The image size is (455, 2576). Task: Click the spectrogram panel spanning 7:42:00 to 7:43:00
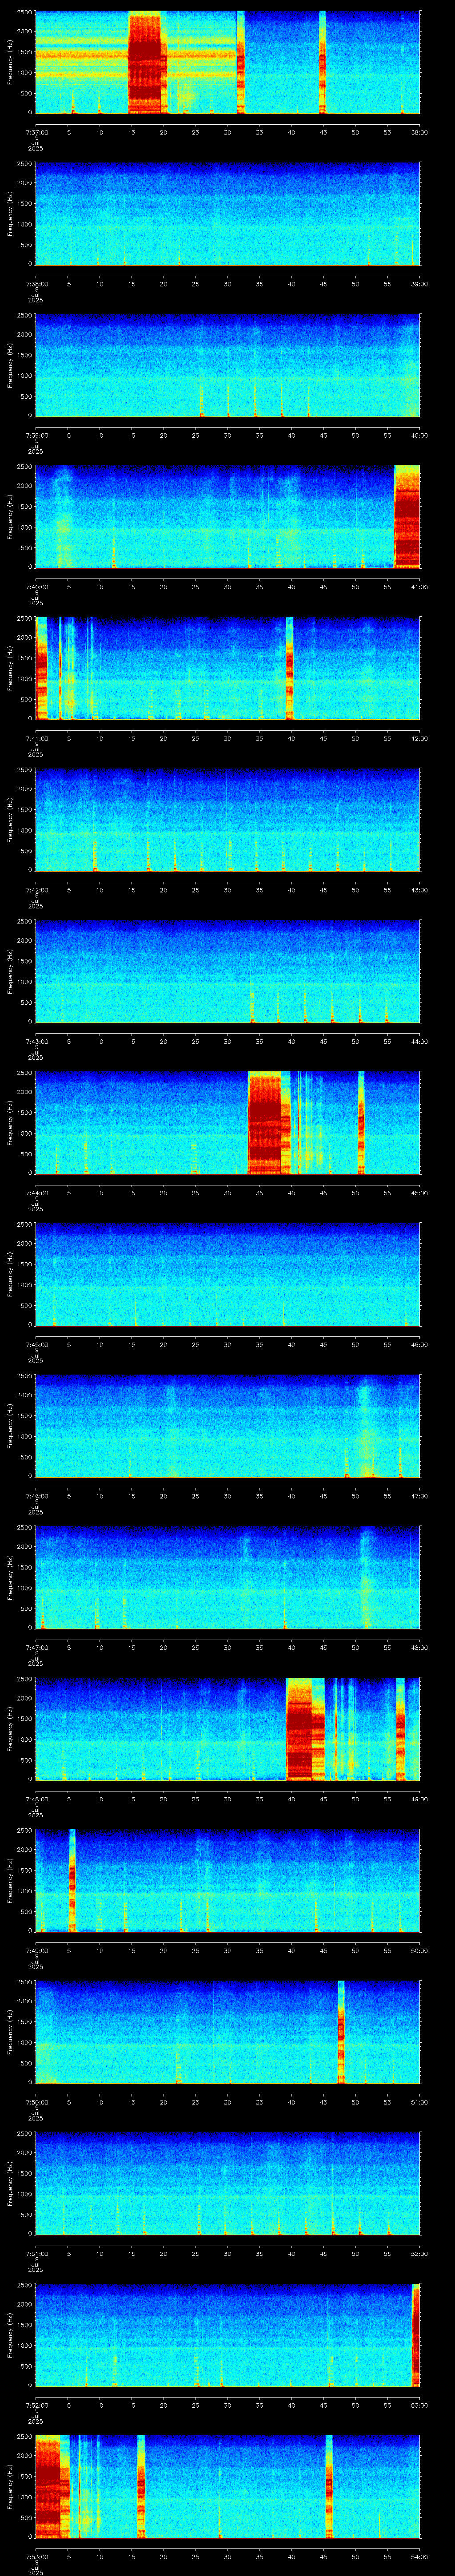pos(227,821)
